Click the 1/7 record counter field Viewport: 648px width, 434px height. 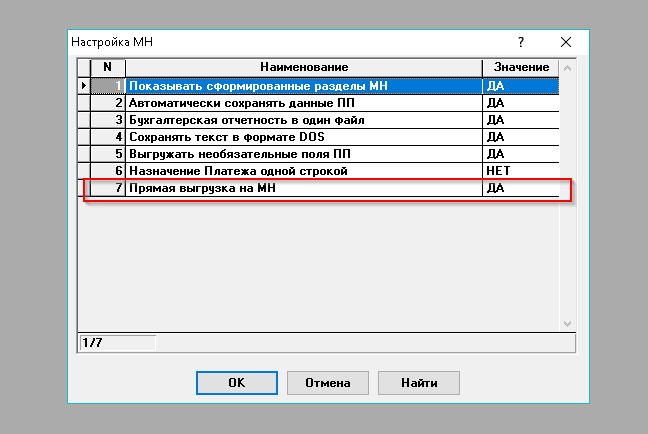(117, 343)
